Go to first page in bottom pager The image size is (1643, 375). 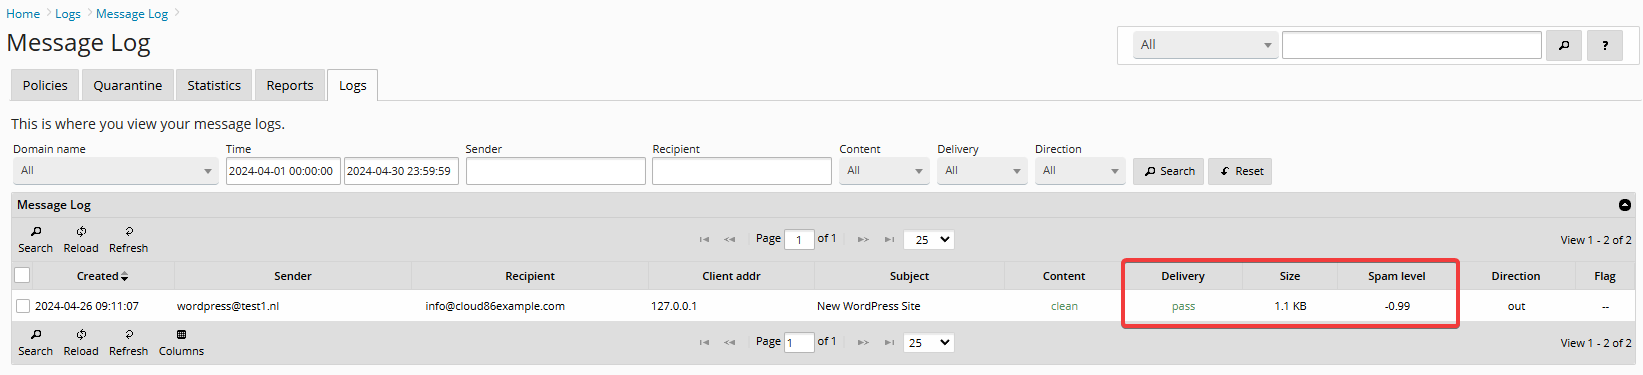(x=704, y=343)
